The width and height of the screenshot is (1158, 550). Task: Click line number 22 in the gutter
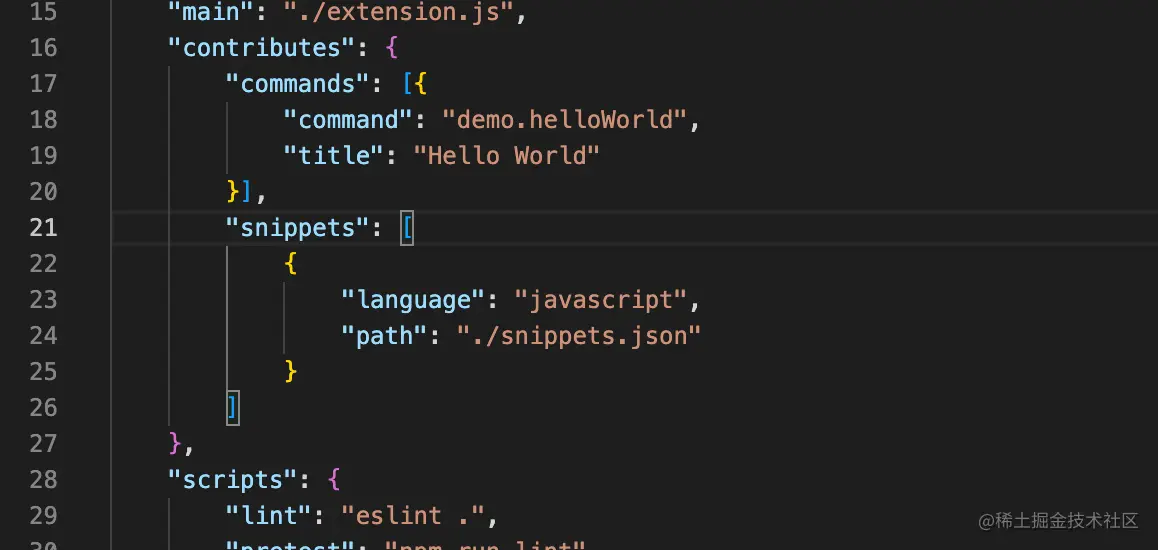(x=43, y=264)
